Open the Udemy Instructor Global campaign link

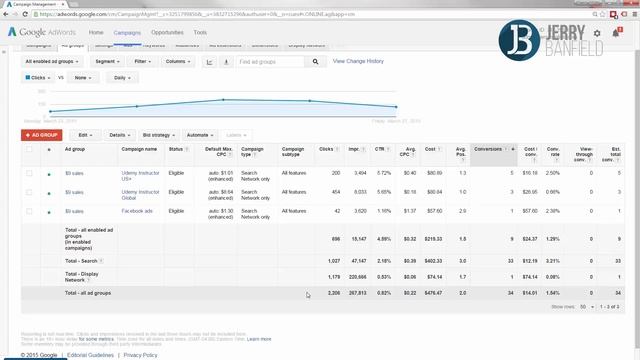tap(140, 195)
